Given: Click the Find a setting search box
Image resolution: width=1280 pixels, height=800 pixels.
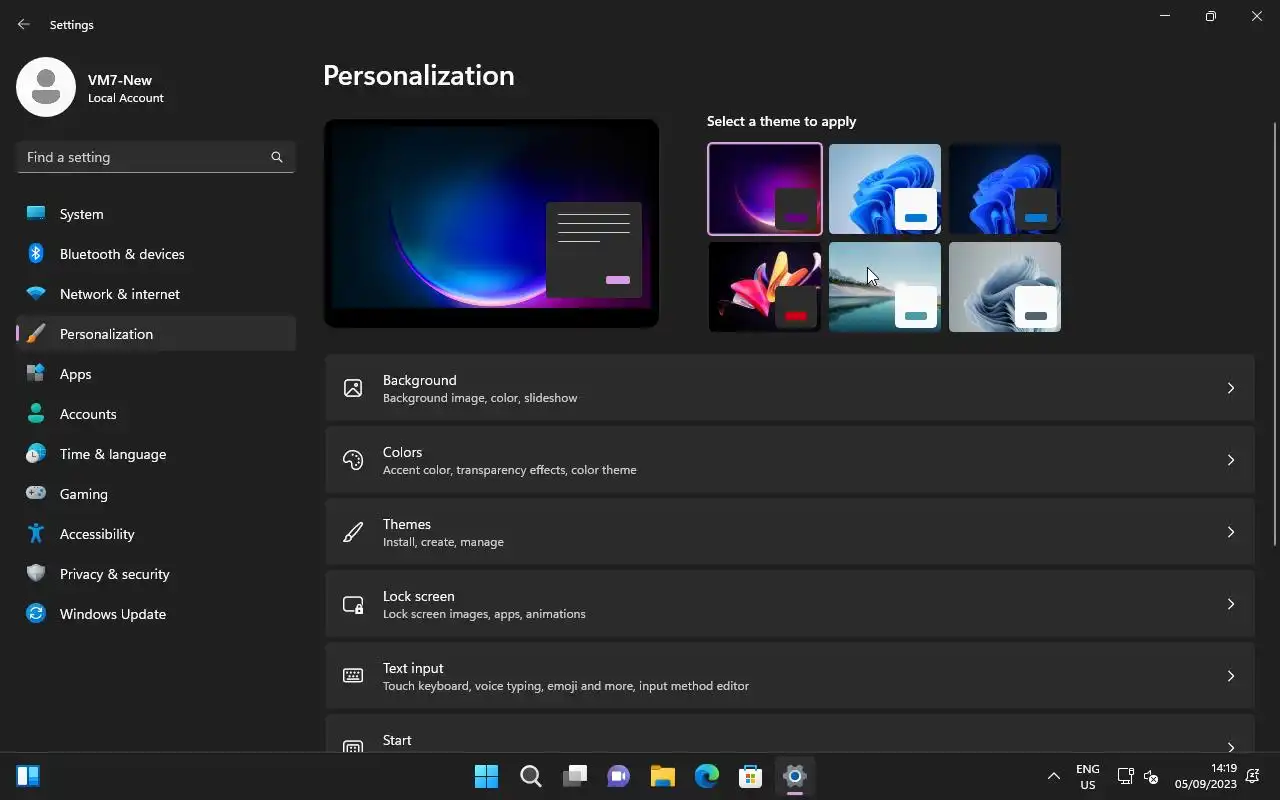Looking at the screenshot, I should point(156,157).
